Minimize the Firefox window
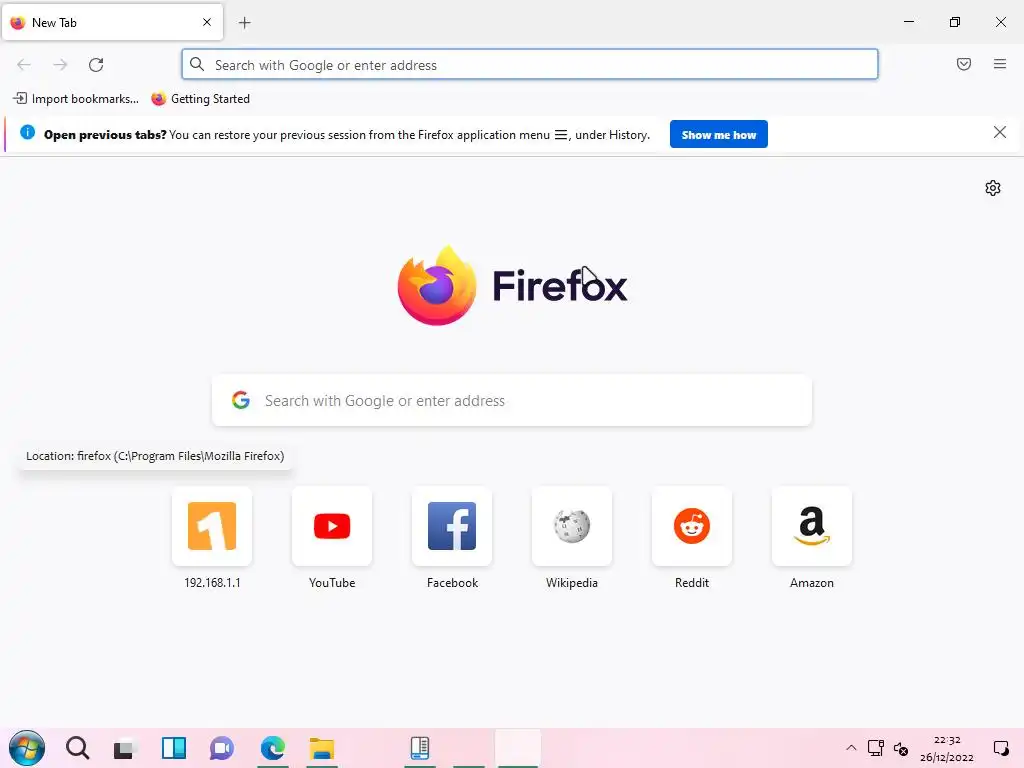Screen dimensions: 1024x768 (908, 22)
